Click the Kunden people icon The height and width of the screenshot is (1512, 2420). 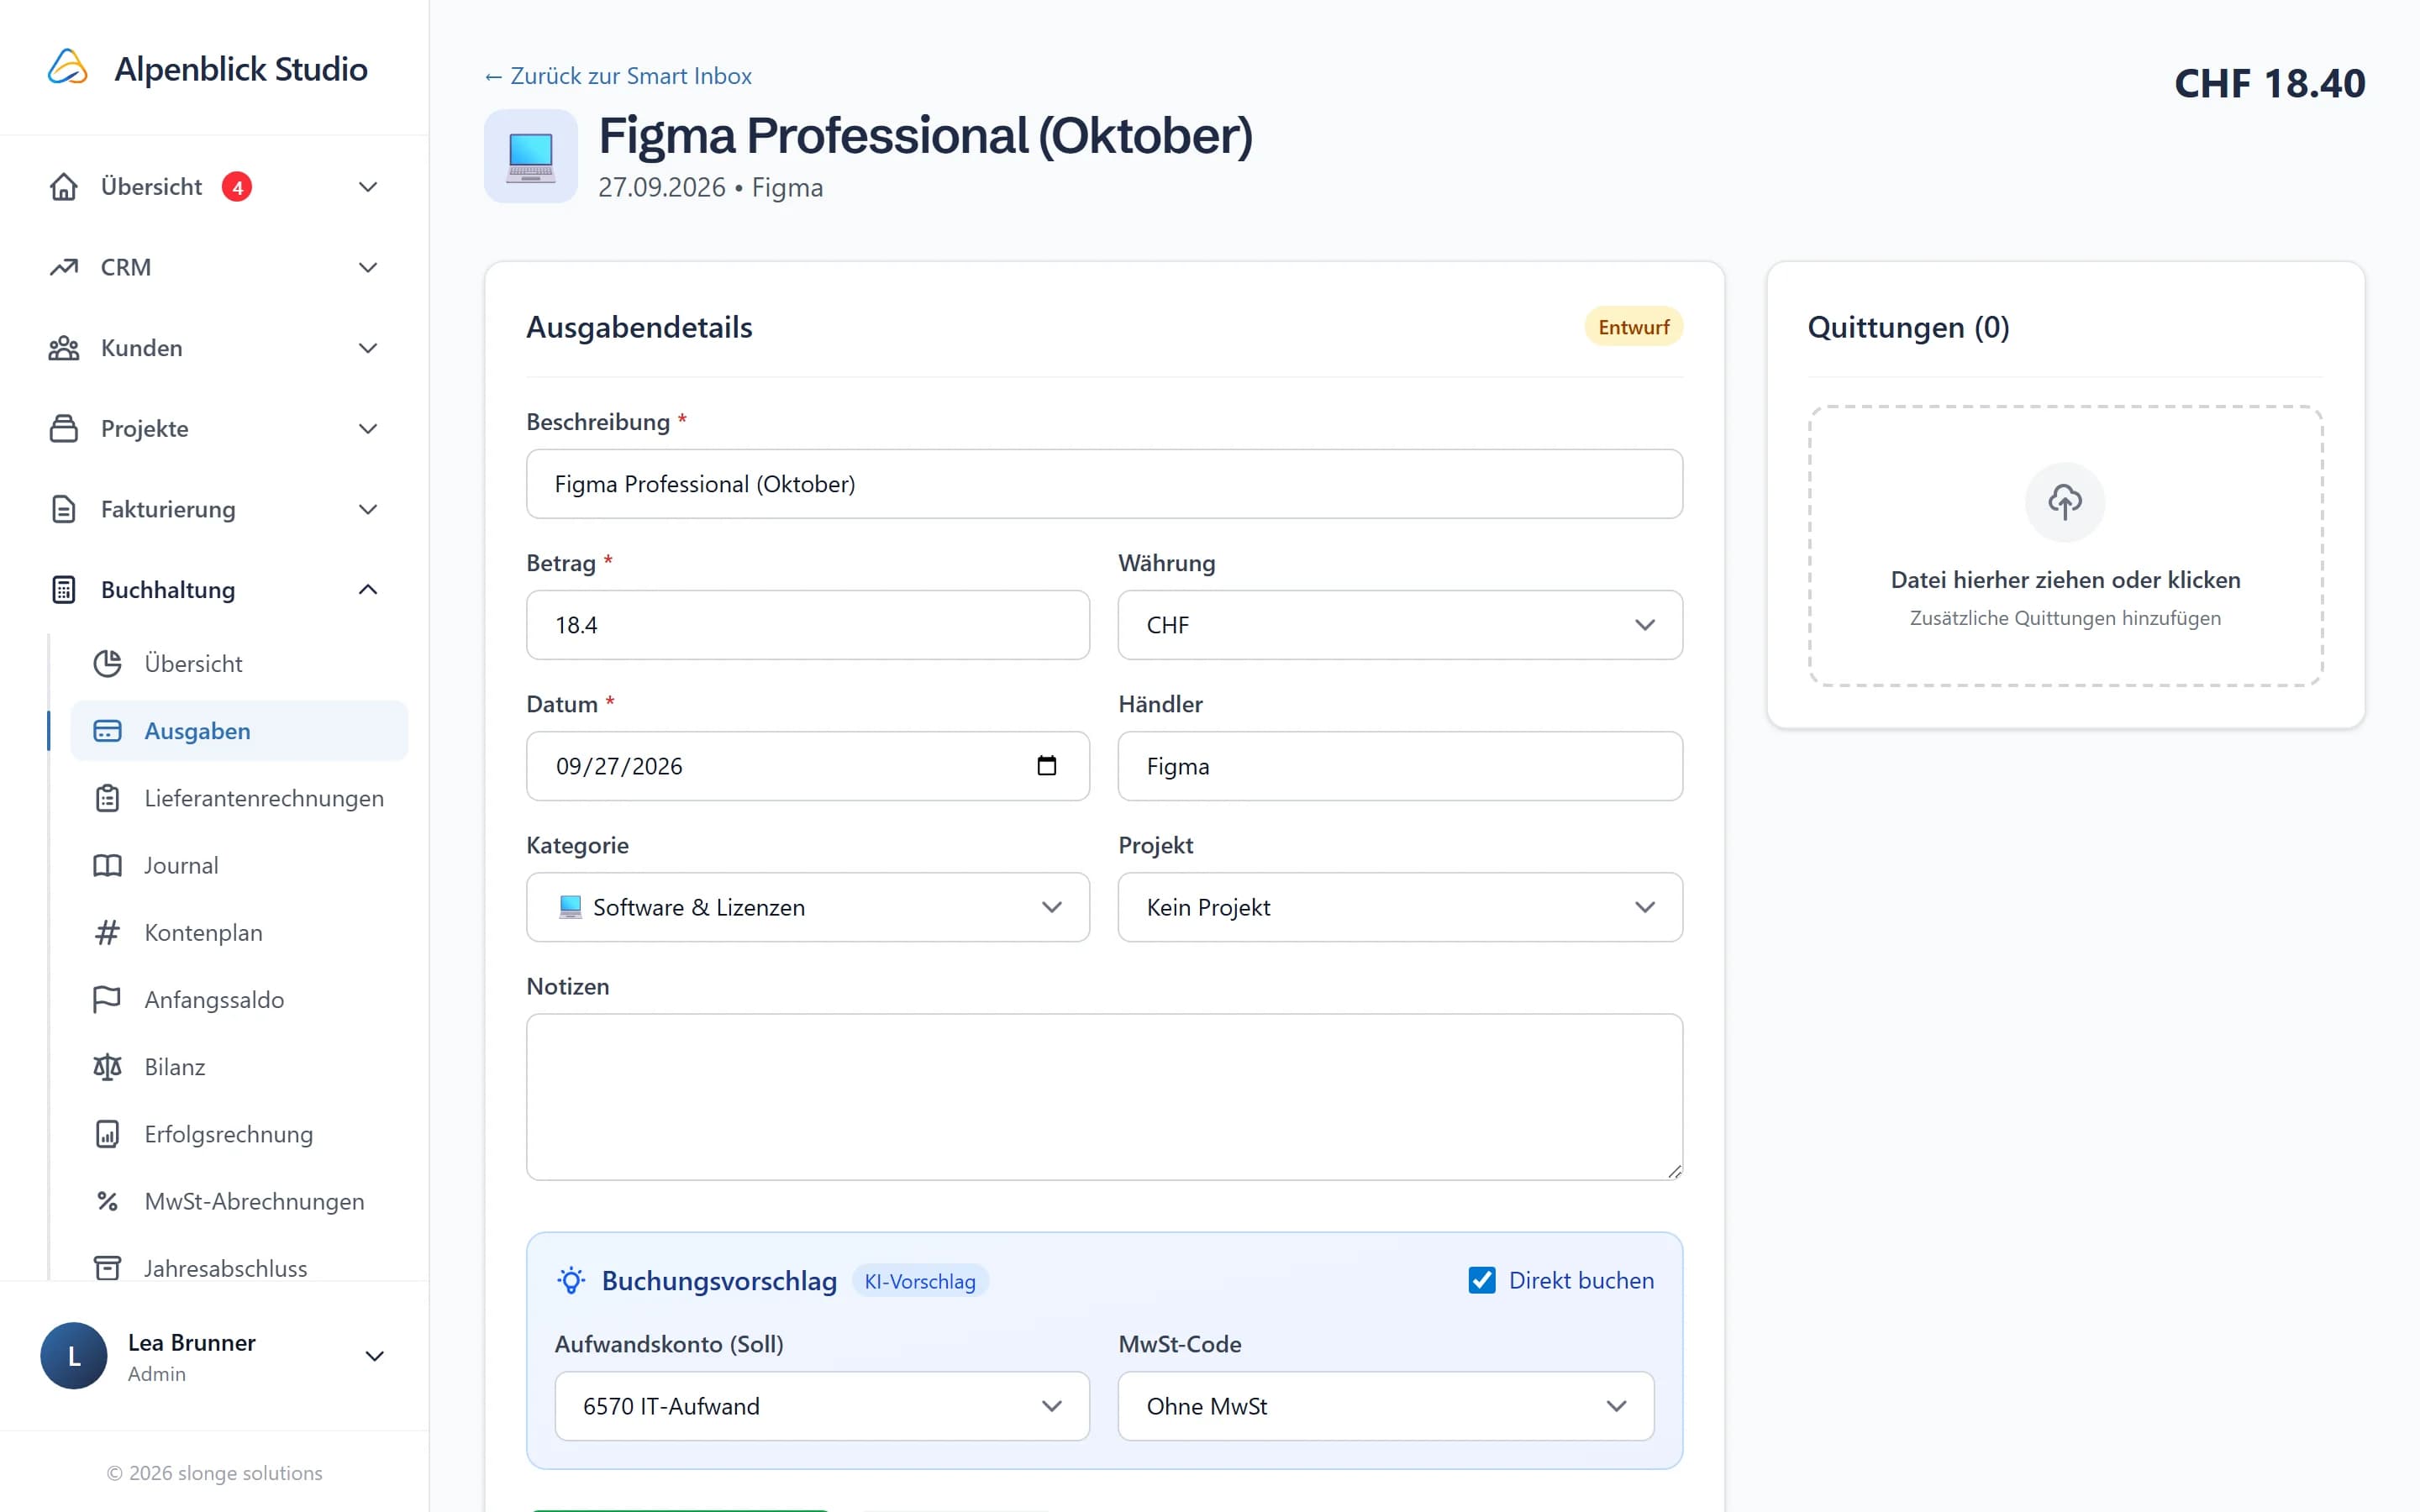[64, 348]
